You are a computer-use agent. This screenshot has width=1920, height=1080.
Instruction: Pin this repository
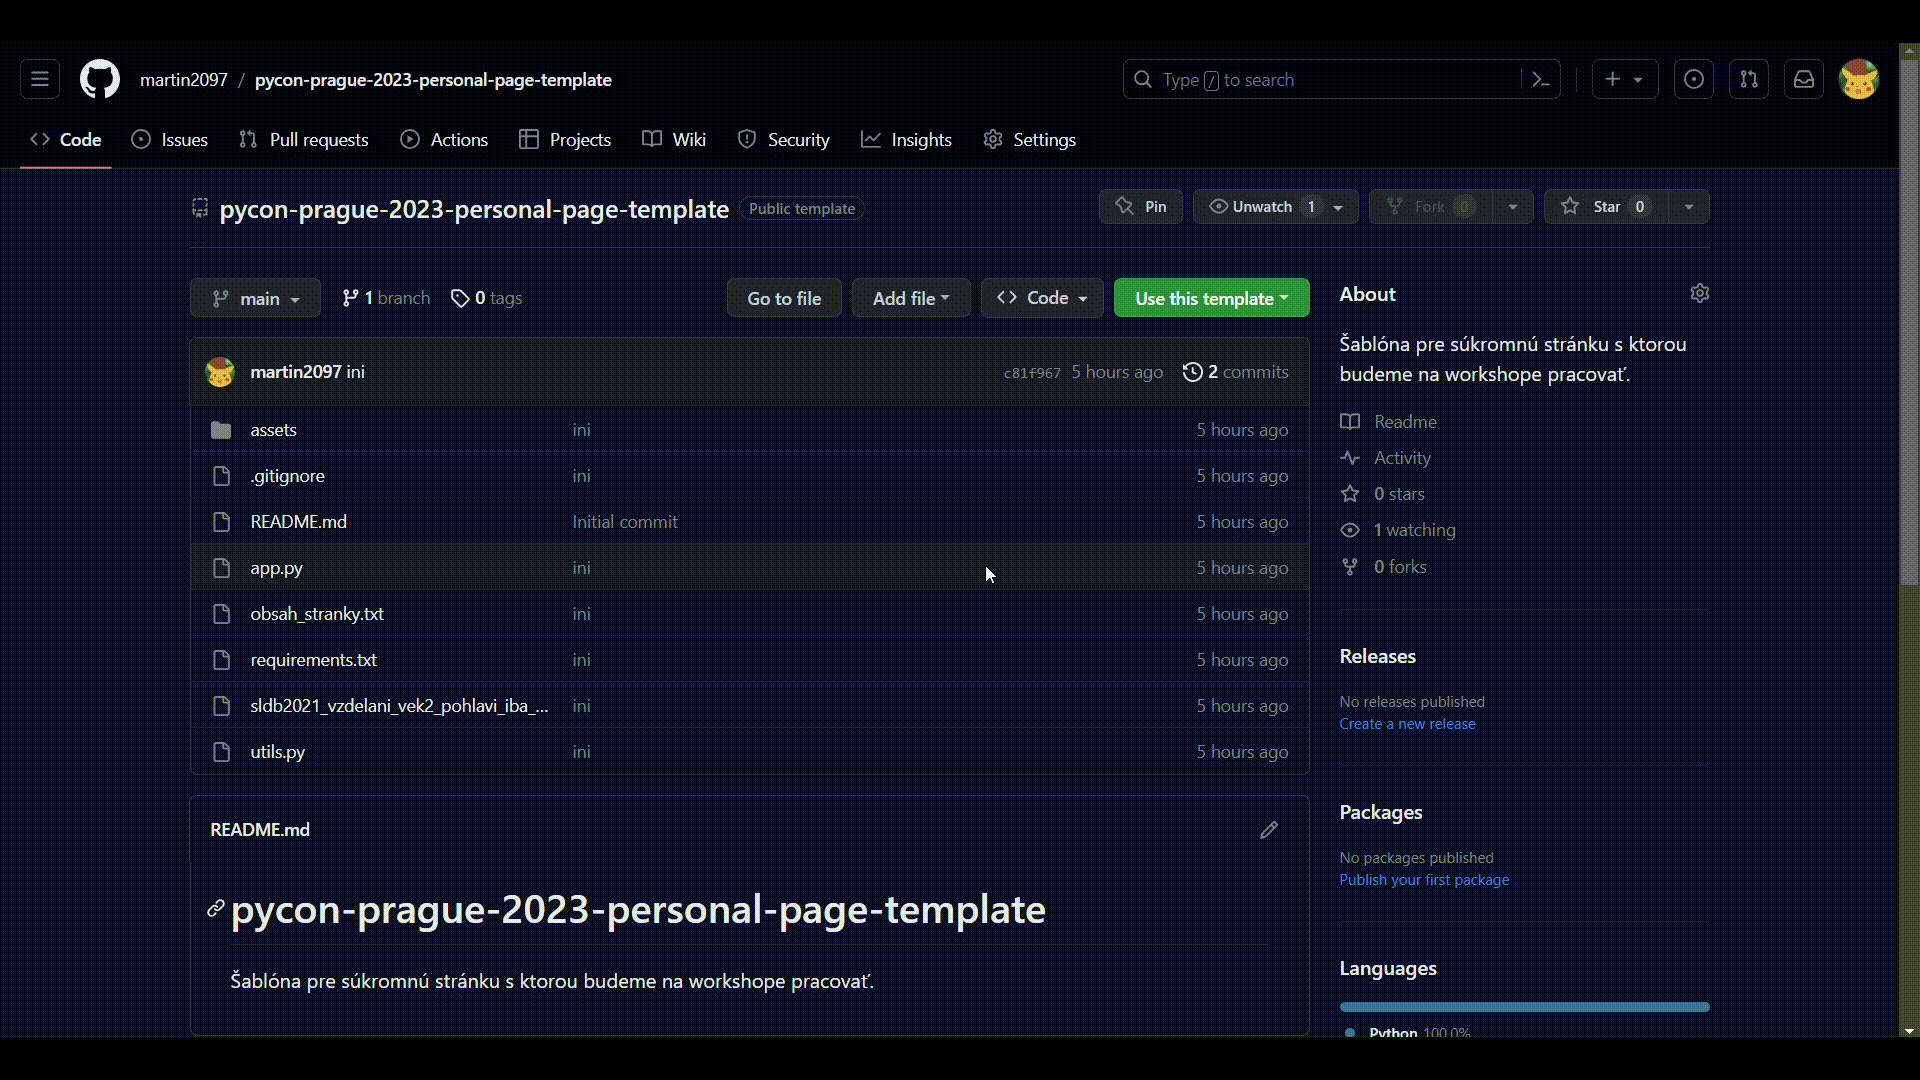click(x=1141, y=207)
